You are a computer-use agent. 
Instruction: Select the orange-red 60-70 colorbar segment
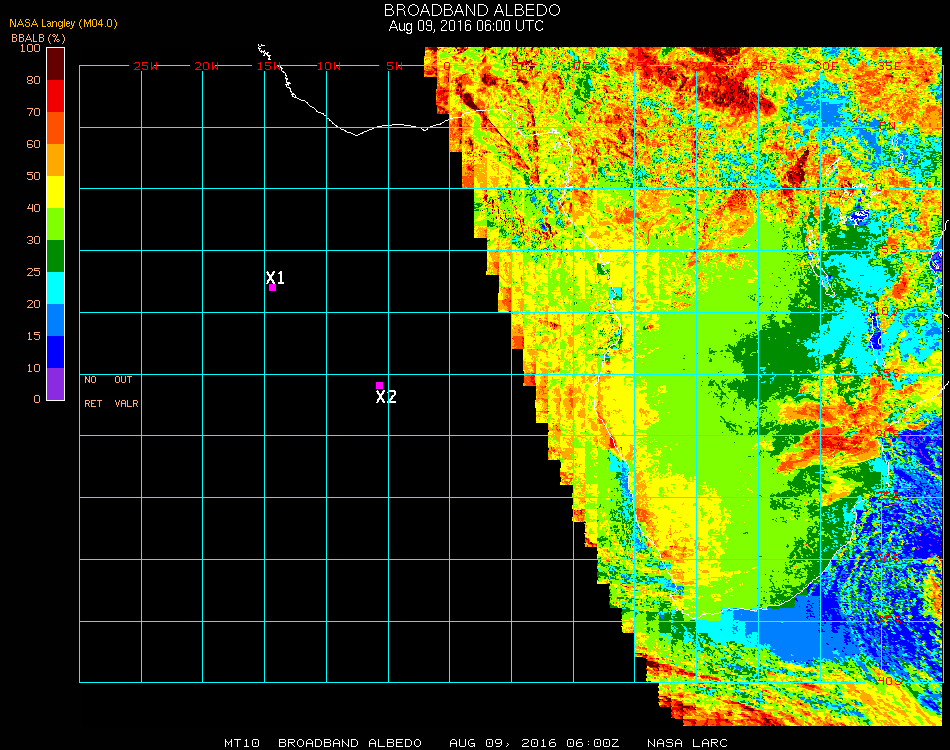(56, 128)
